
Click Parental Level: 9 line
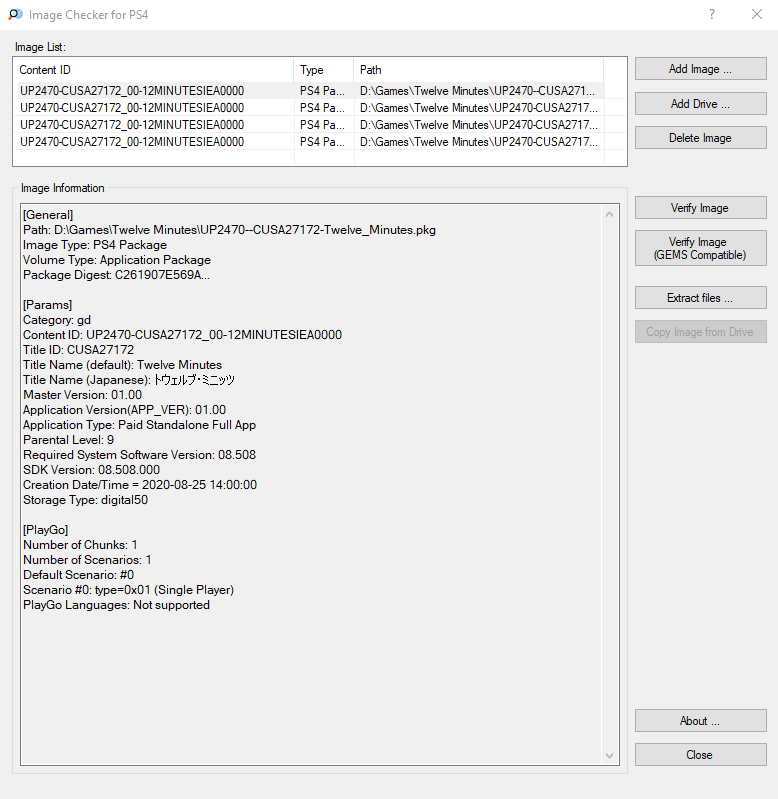(x=68, y=440)
